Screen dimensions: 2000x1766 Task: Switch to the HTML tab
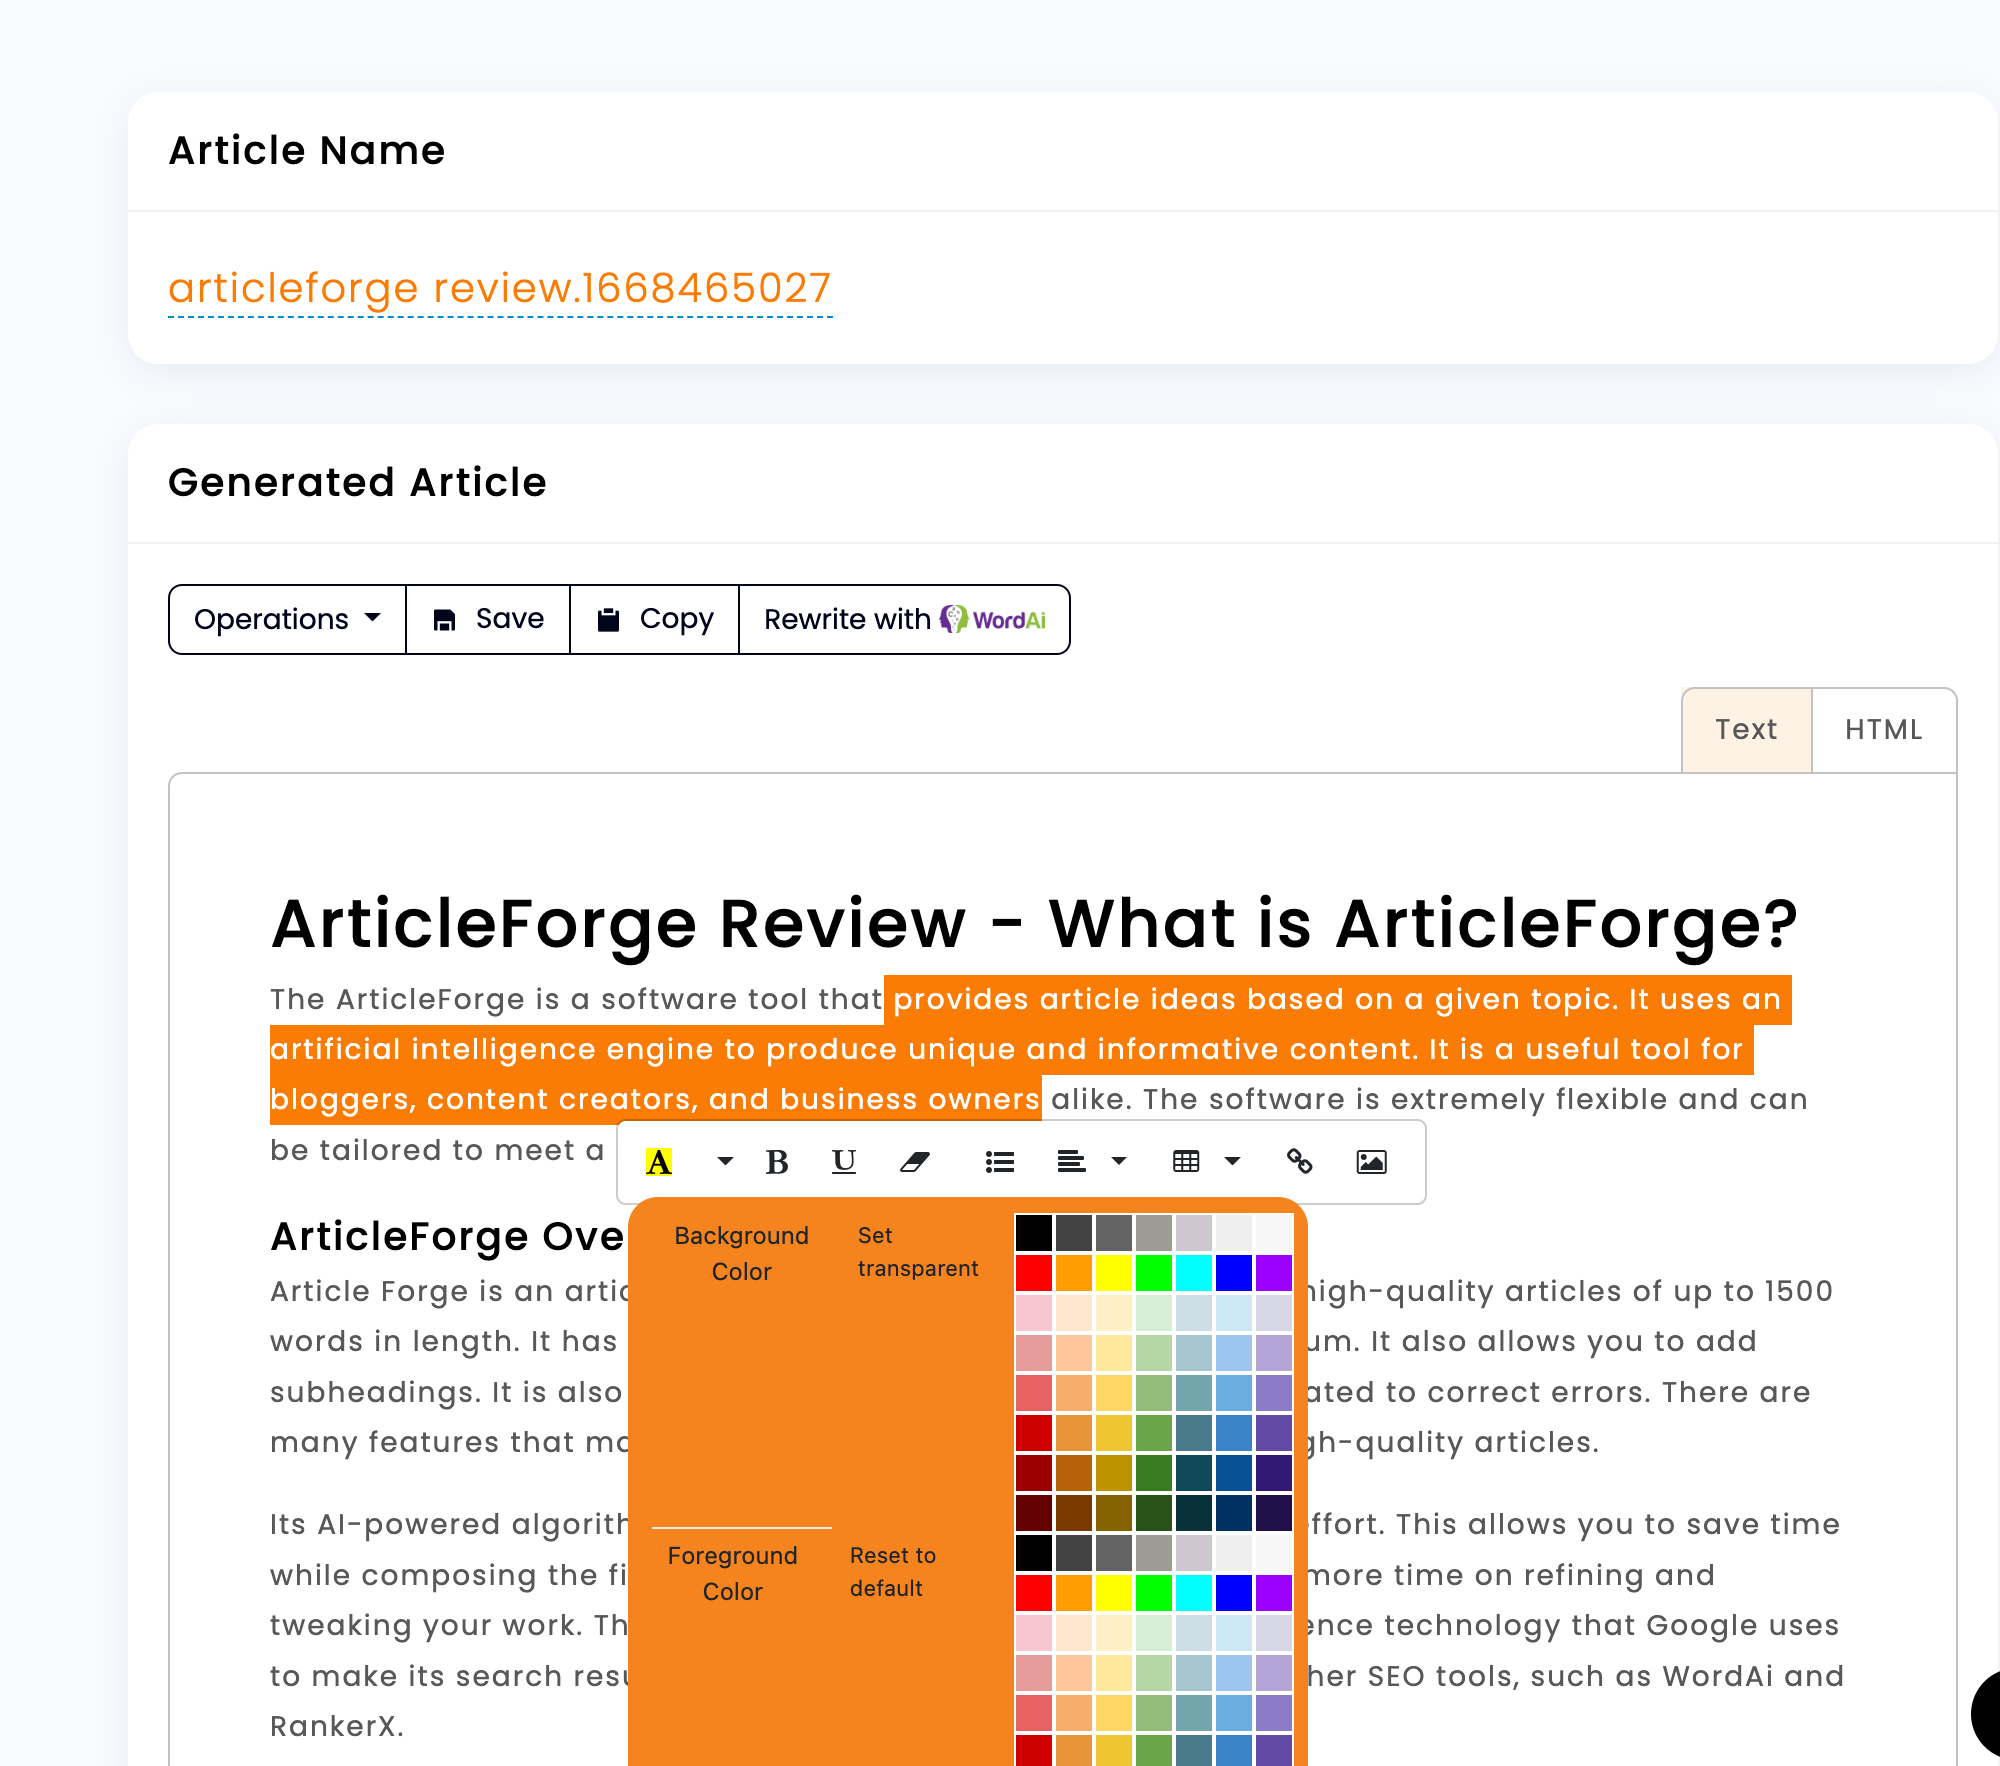(1884, 730)
